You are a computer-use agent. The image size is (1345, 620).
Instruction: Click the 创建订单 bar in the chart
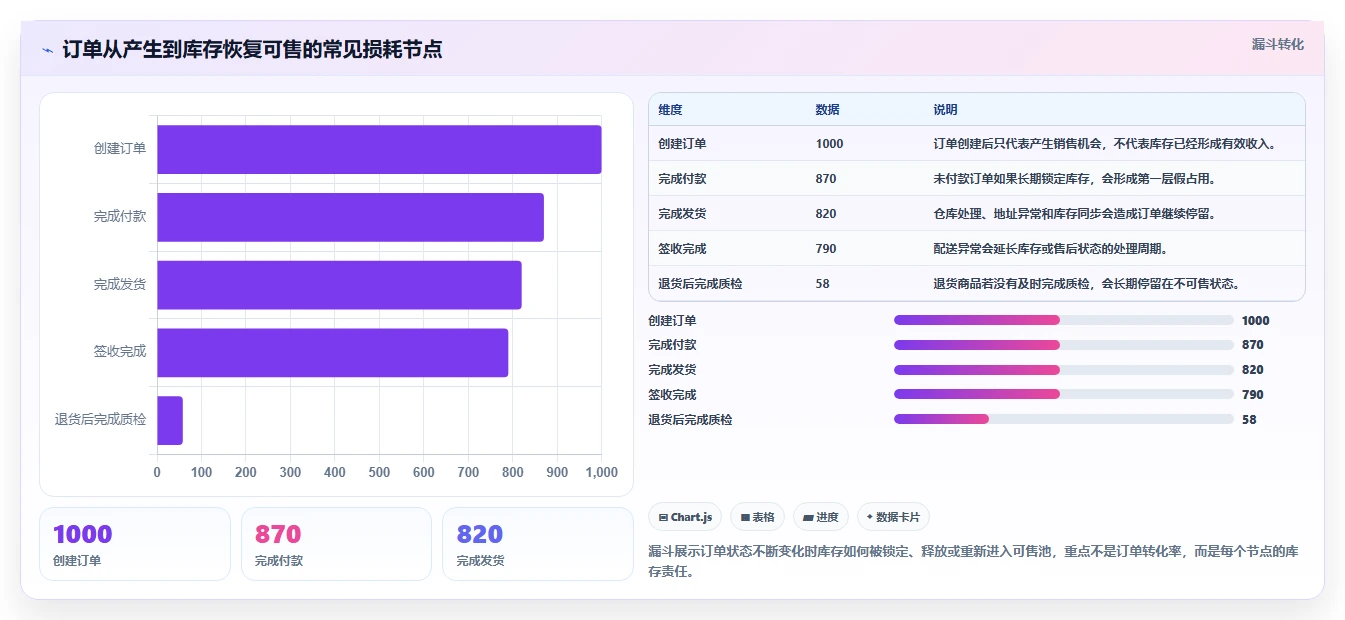(x=379, y=149)
